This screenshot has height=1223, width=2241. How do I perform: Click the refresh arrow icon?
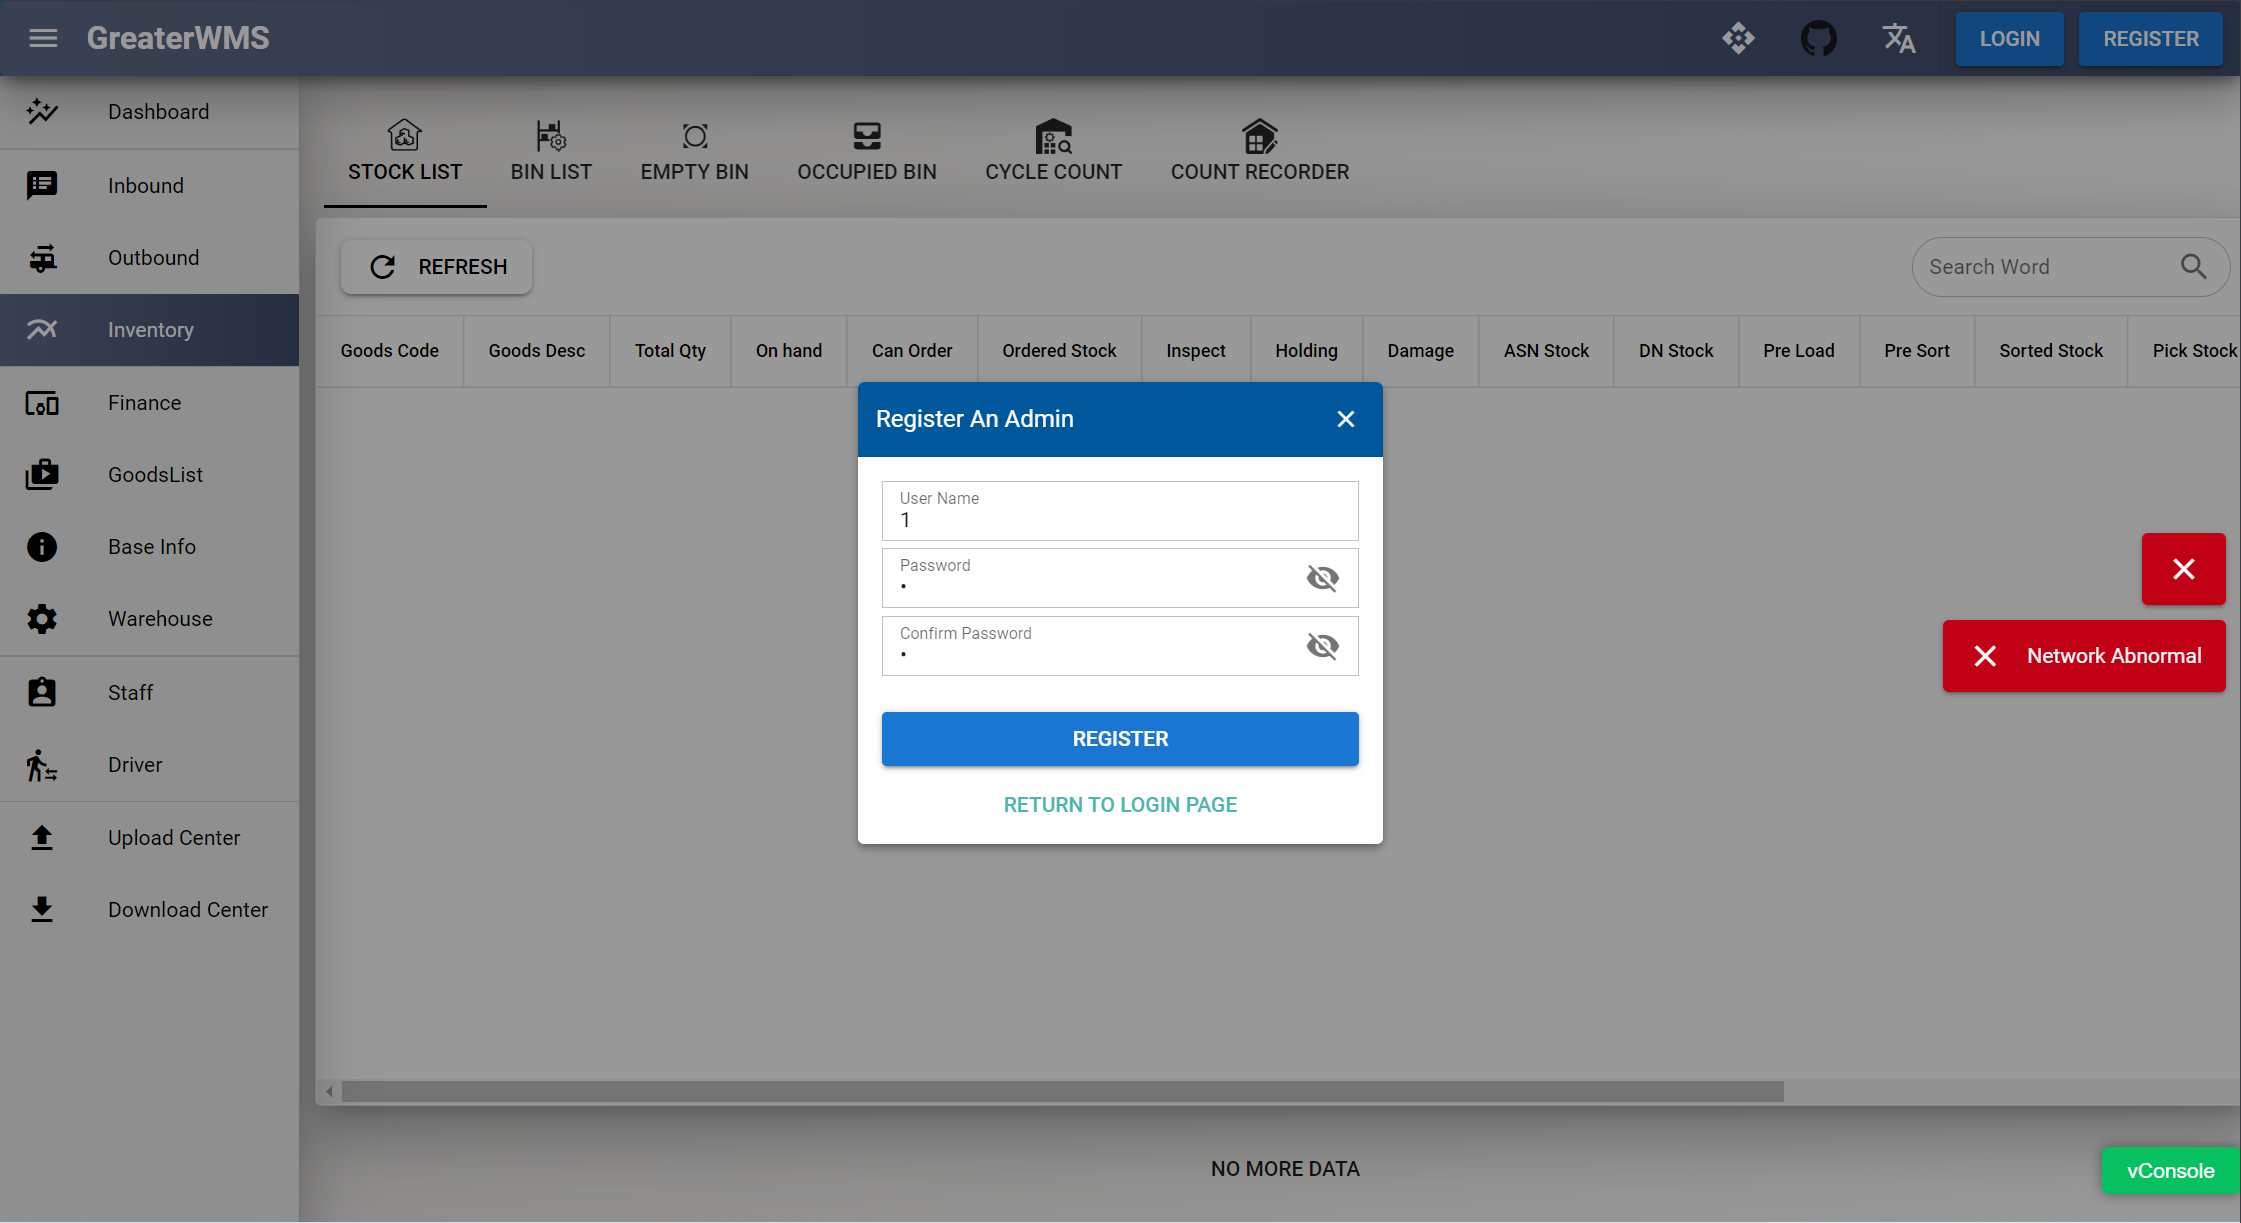click(x=383, y=267)
